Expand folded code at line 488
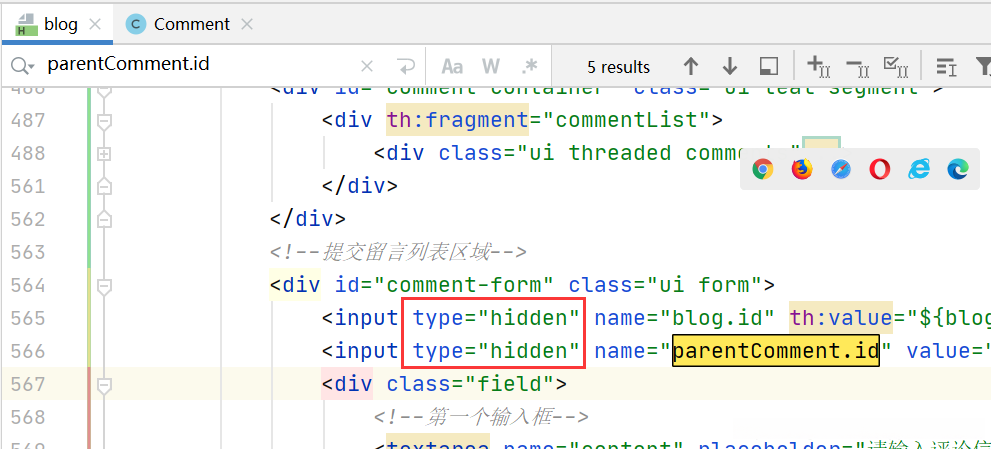 (104, 154)
